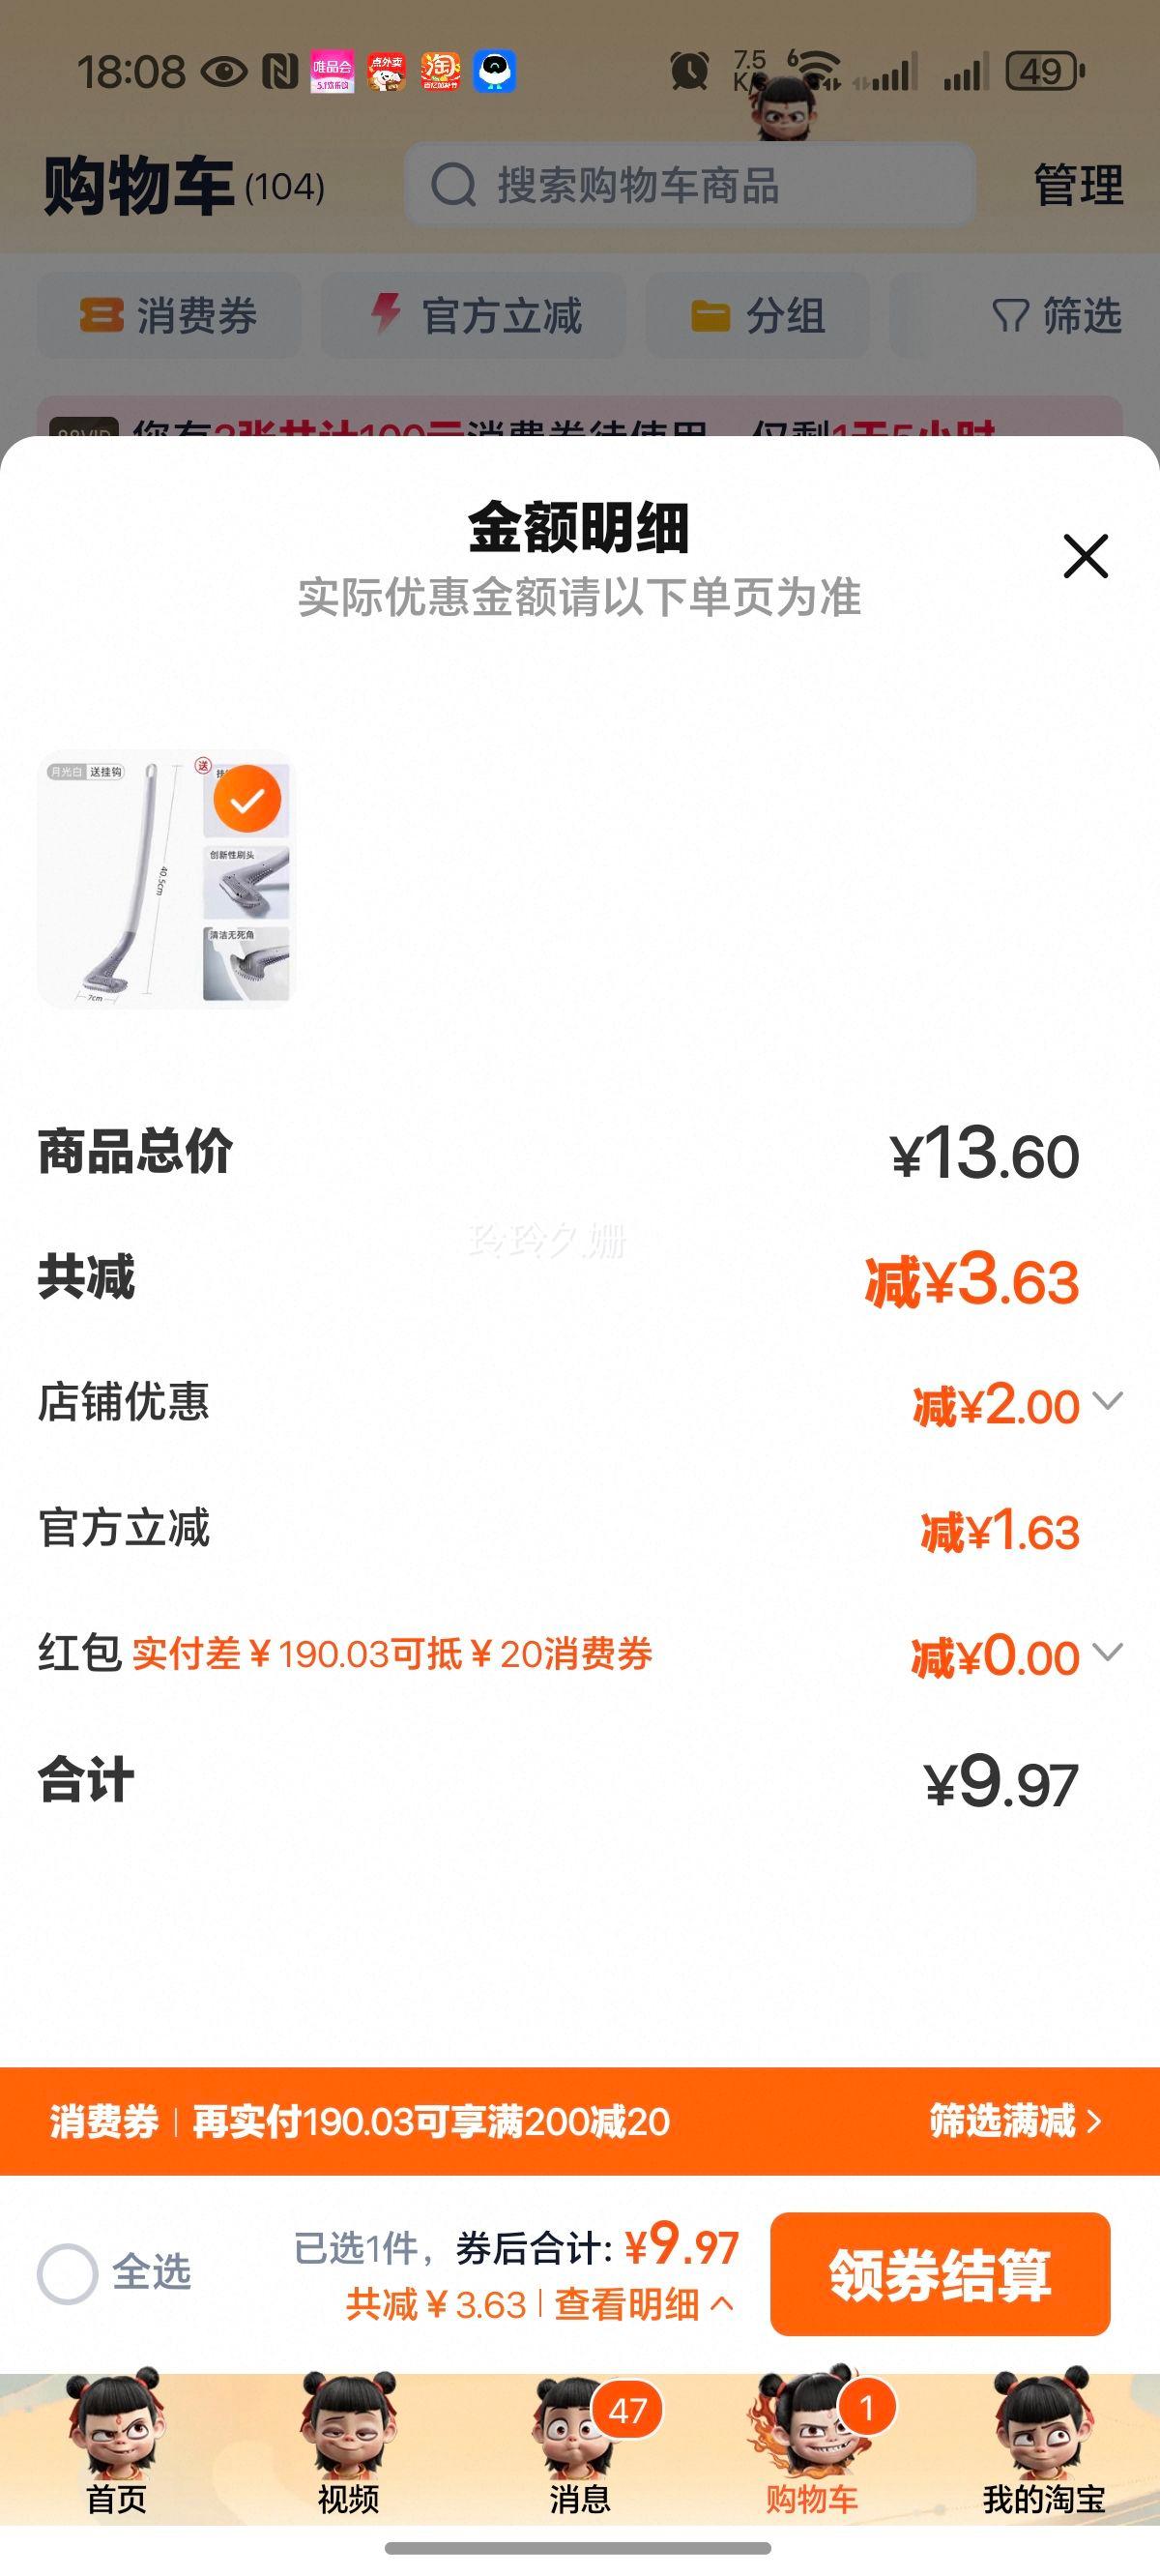Focus the 搜索购物车商品 search field

point(690,185)
